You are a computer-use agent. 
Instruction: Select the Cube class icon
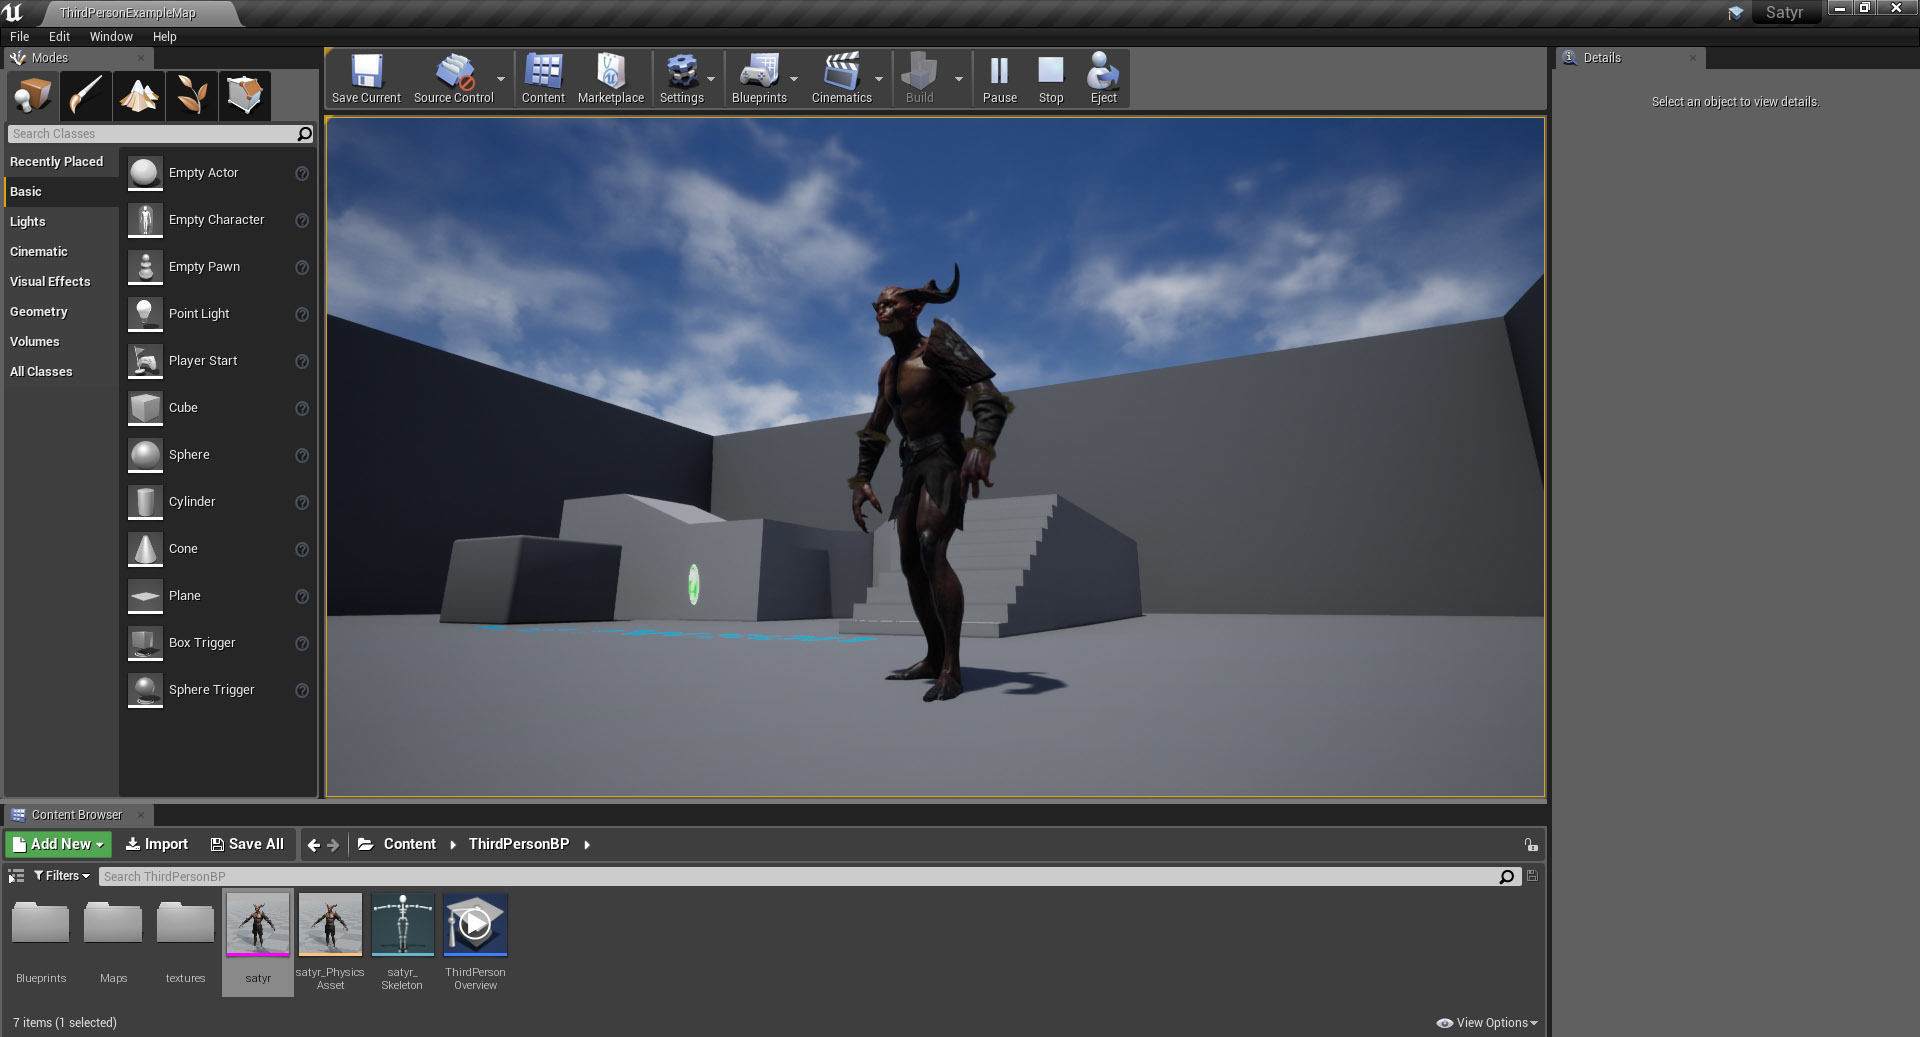pyautogui.click(x=145, y=408)
